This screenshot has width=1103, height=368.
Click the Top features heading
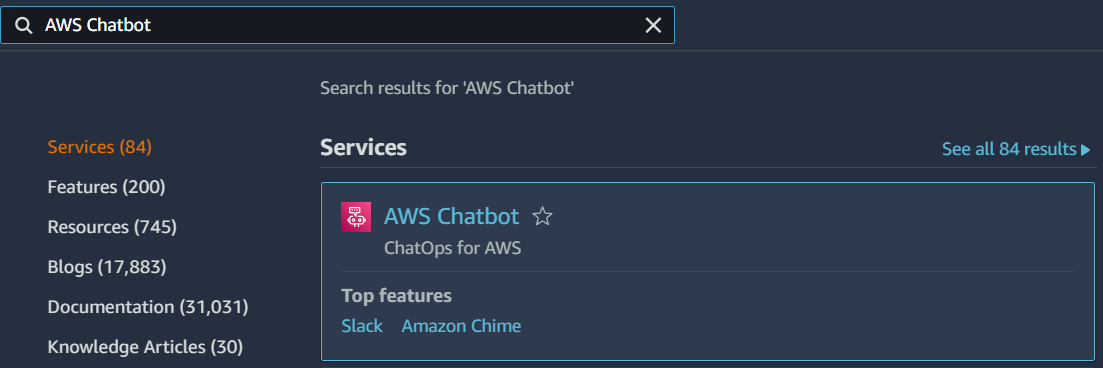(396, 296)
